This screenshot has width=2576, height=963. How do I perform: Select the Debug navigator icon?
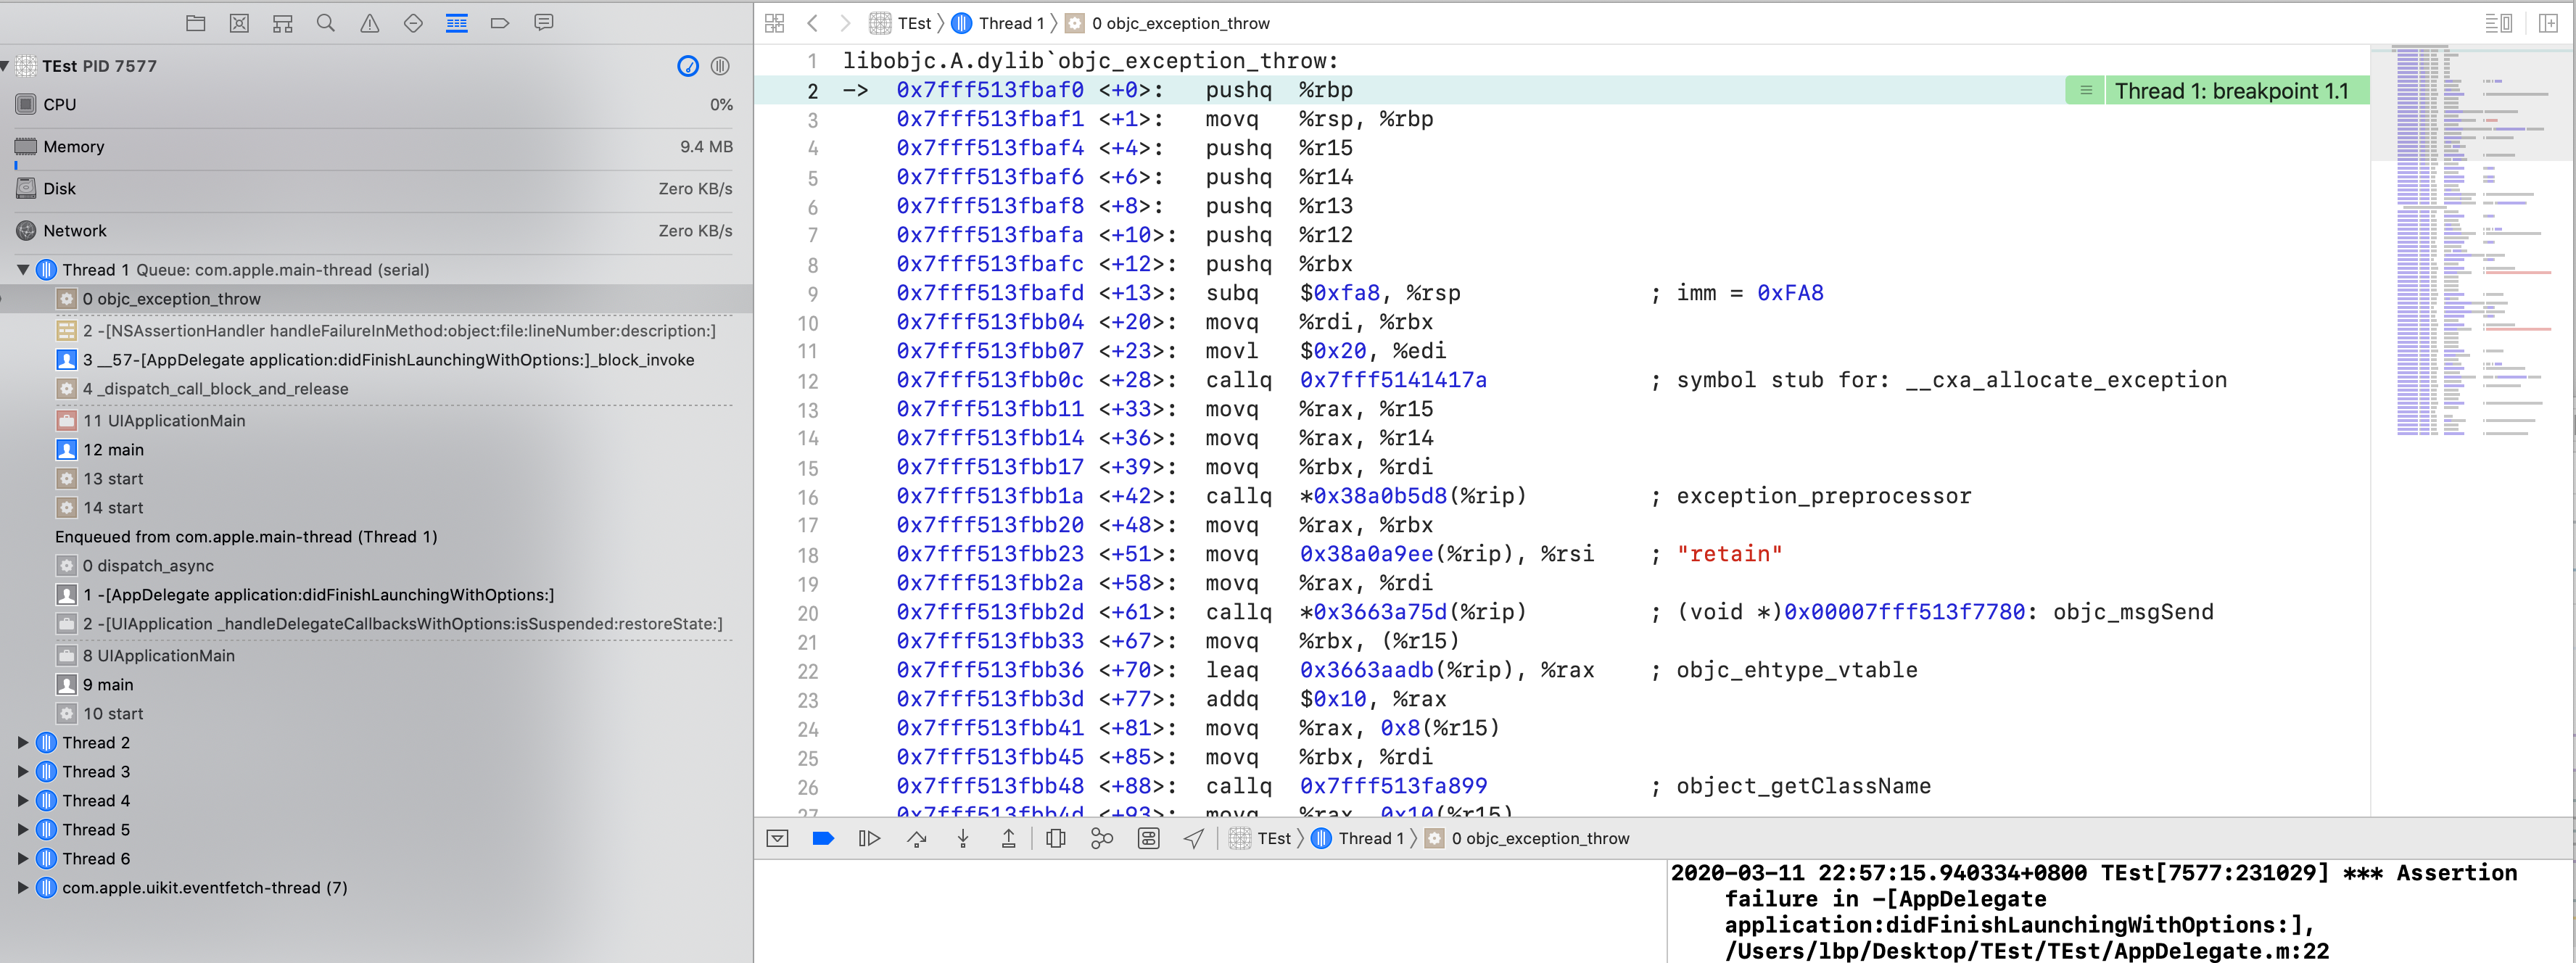point(457,23)
